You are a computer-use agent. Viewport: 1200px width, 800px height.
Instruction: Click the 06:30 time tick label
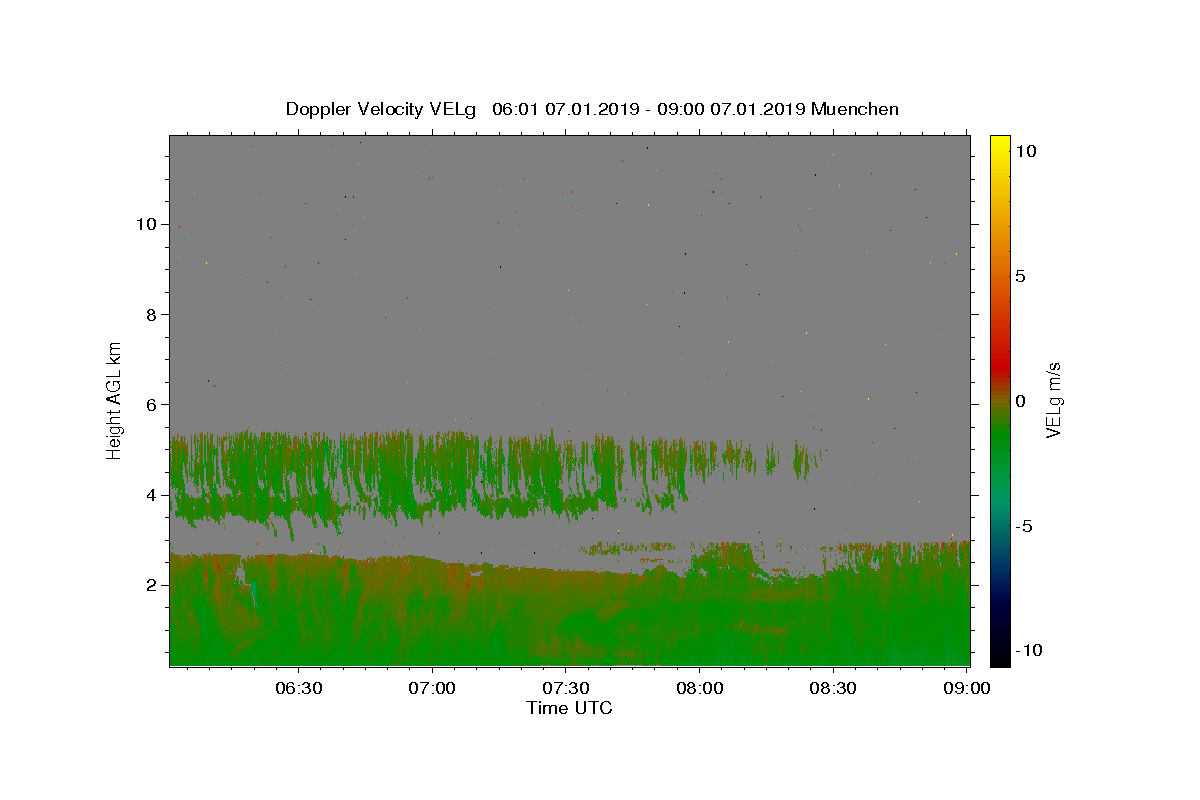click(299, 689)
